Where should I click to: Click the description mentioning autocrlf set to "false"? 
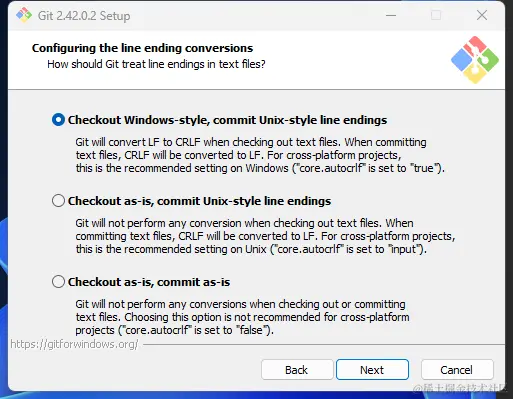click(242, 317)
